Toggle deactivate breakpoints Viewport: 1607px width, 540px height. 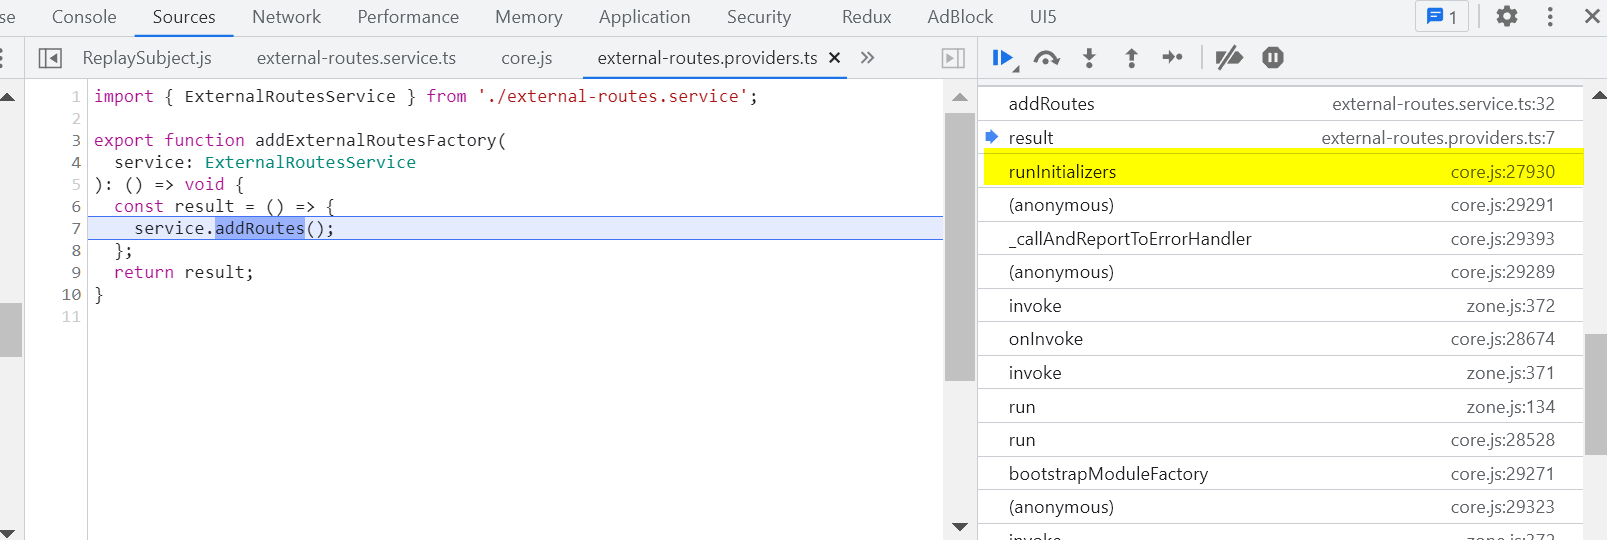coord(1229,58)
